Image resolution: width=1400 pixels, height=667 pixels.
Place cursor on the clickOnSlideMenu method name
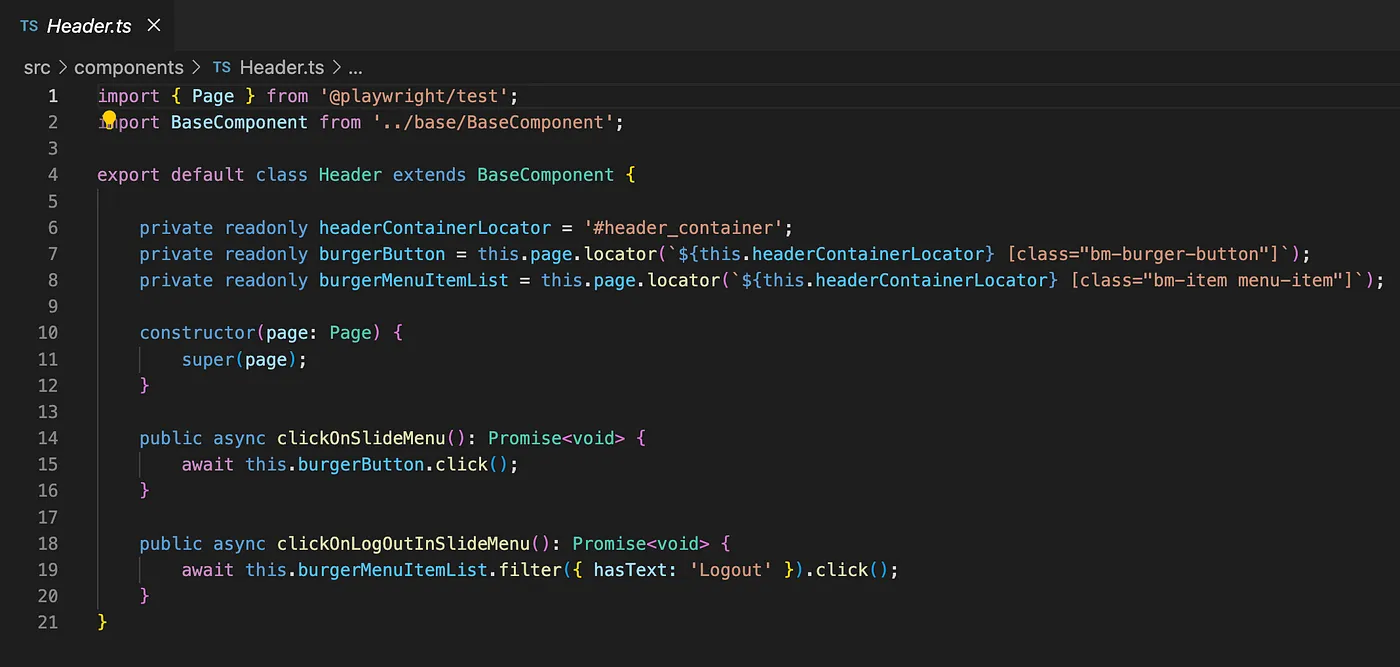coord(361,438)
